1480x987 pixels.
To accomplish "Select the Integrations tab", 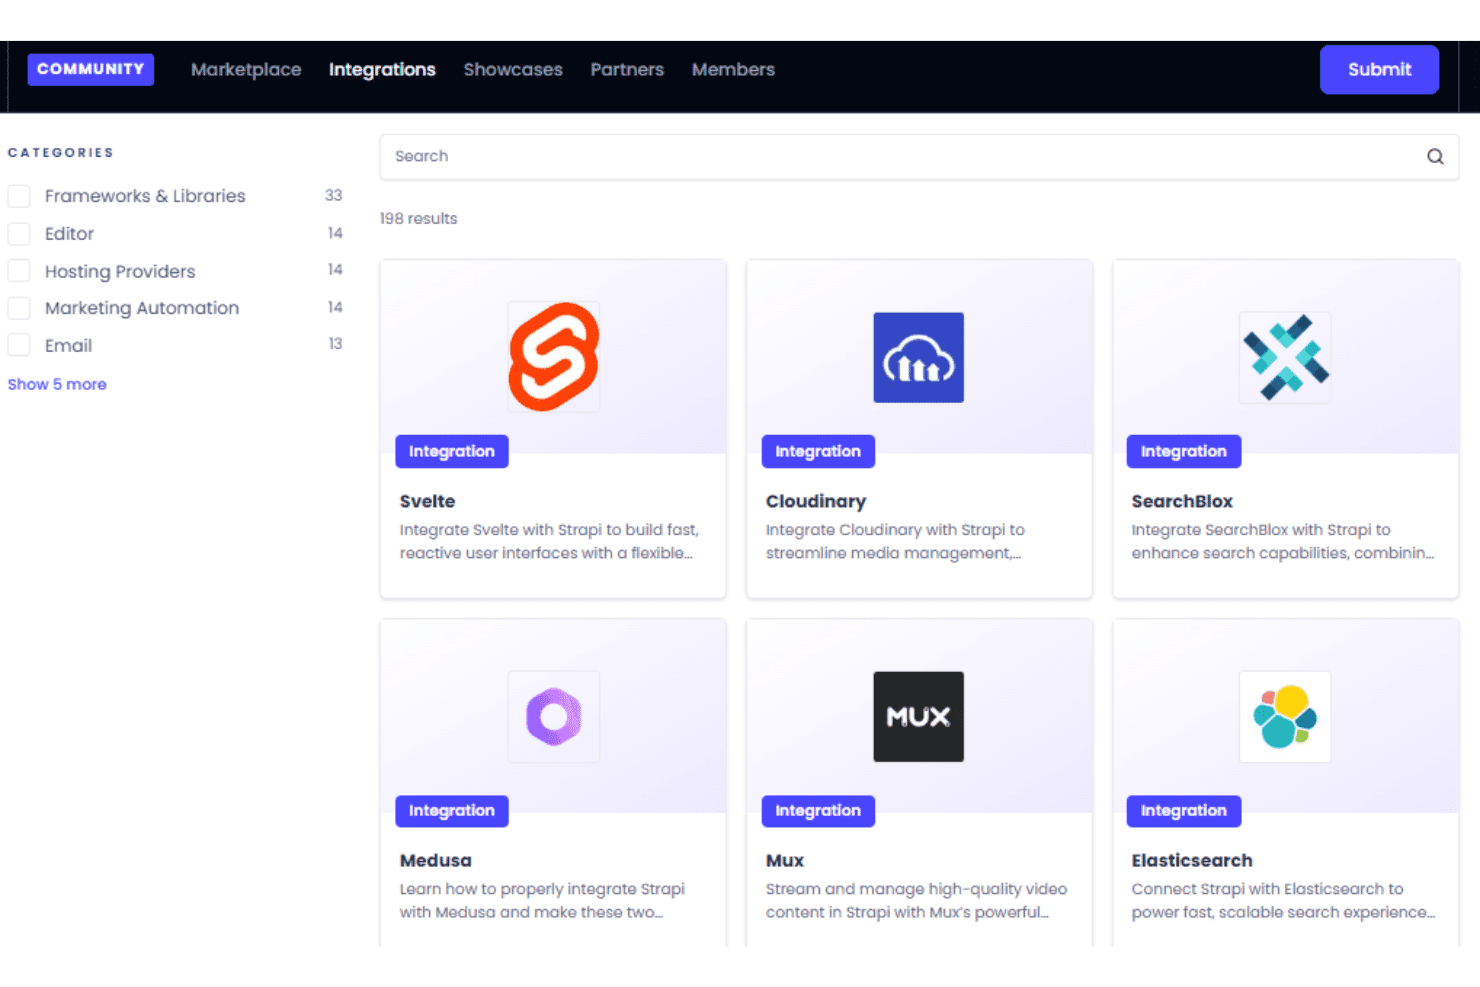I will click(x=382, y=69).
